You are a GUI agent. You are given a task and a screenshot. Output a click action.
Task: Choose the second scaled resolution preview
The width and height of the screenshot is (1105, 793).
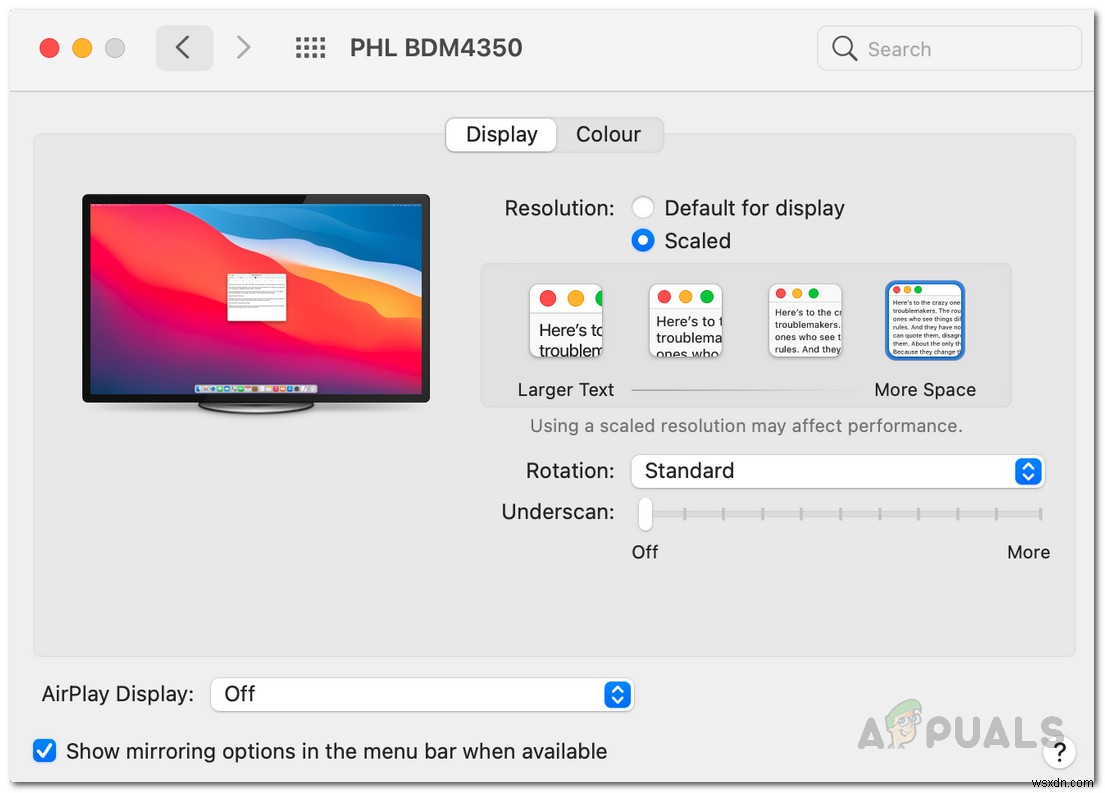686,320
